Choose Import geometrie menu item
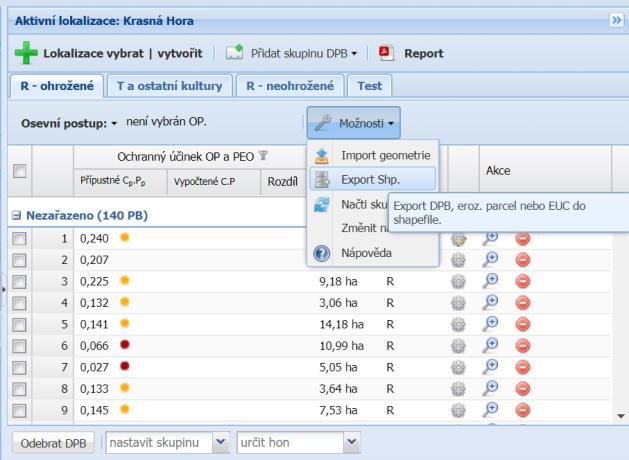The height and width of the screenshot is (460, 629). click(x=373, y=155)
